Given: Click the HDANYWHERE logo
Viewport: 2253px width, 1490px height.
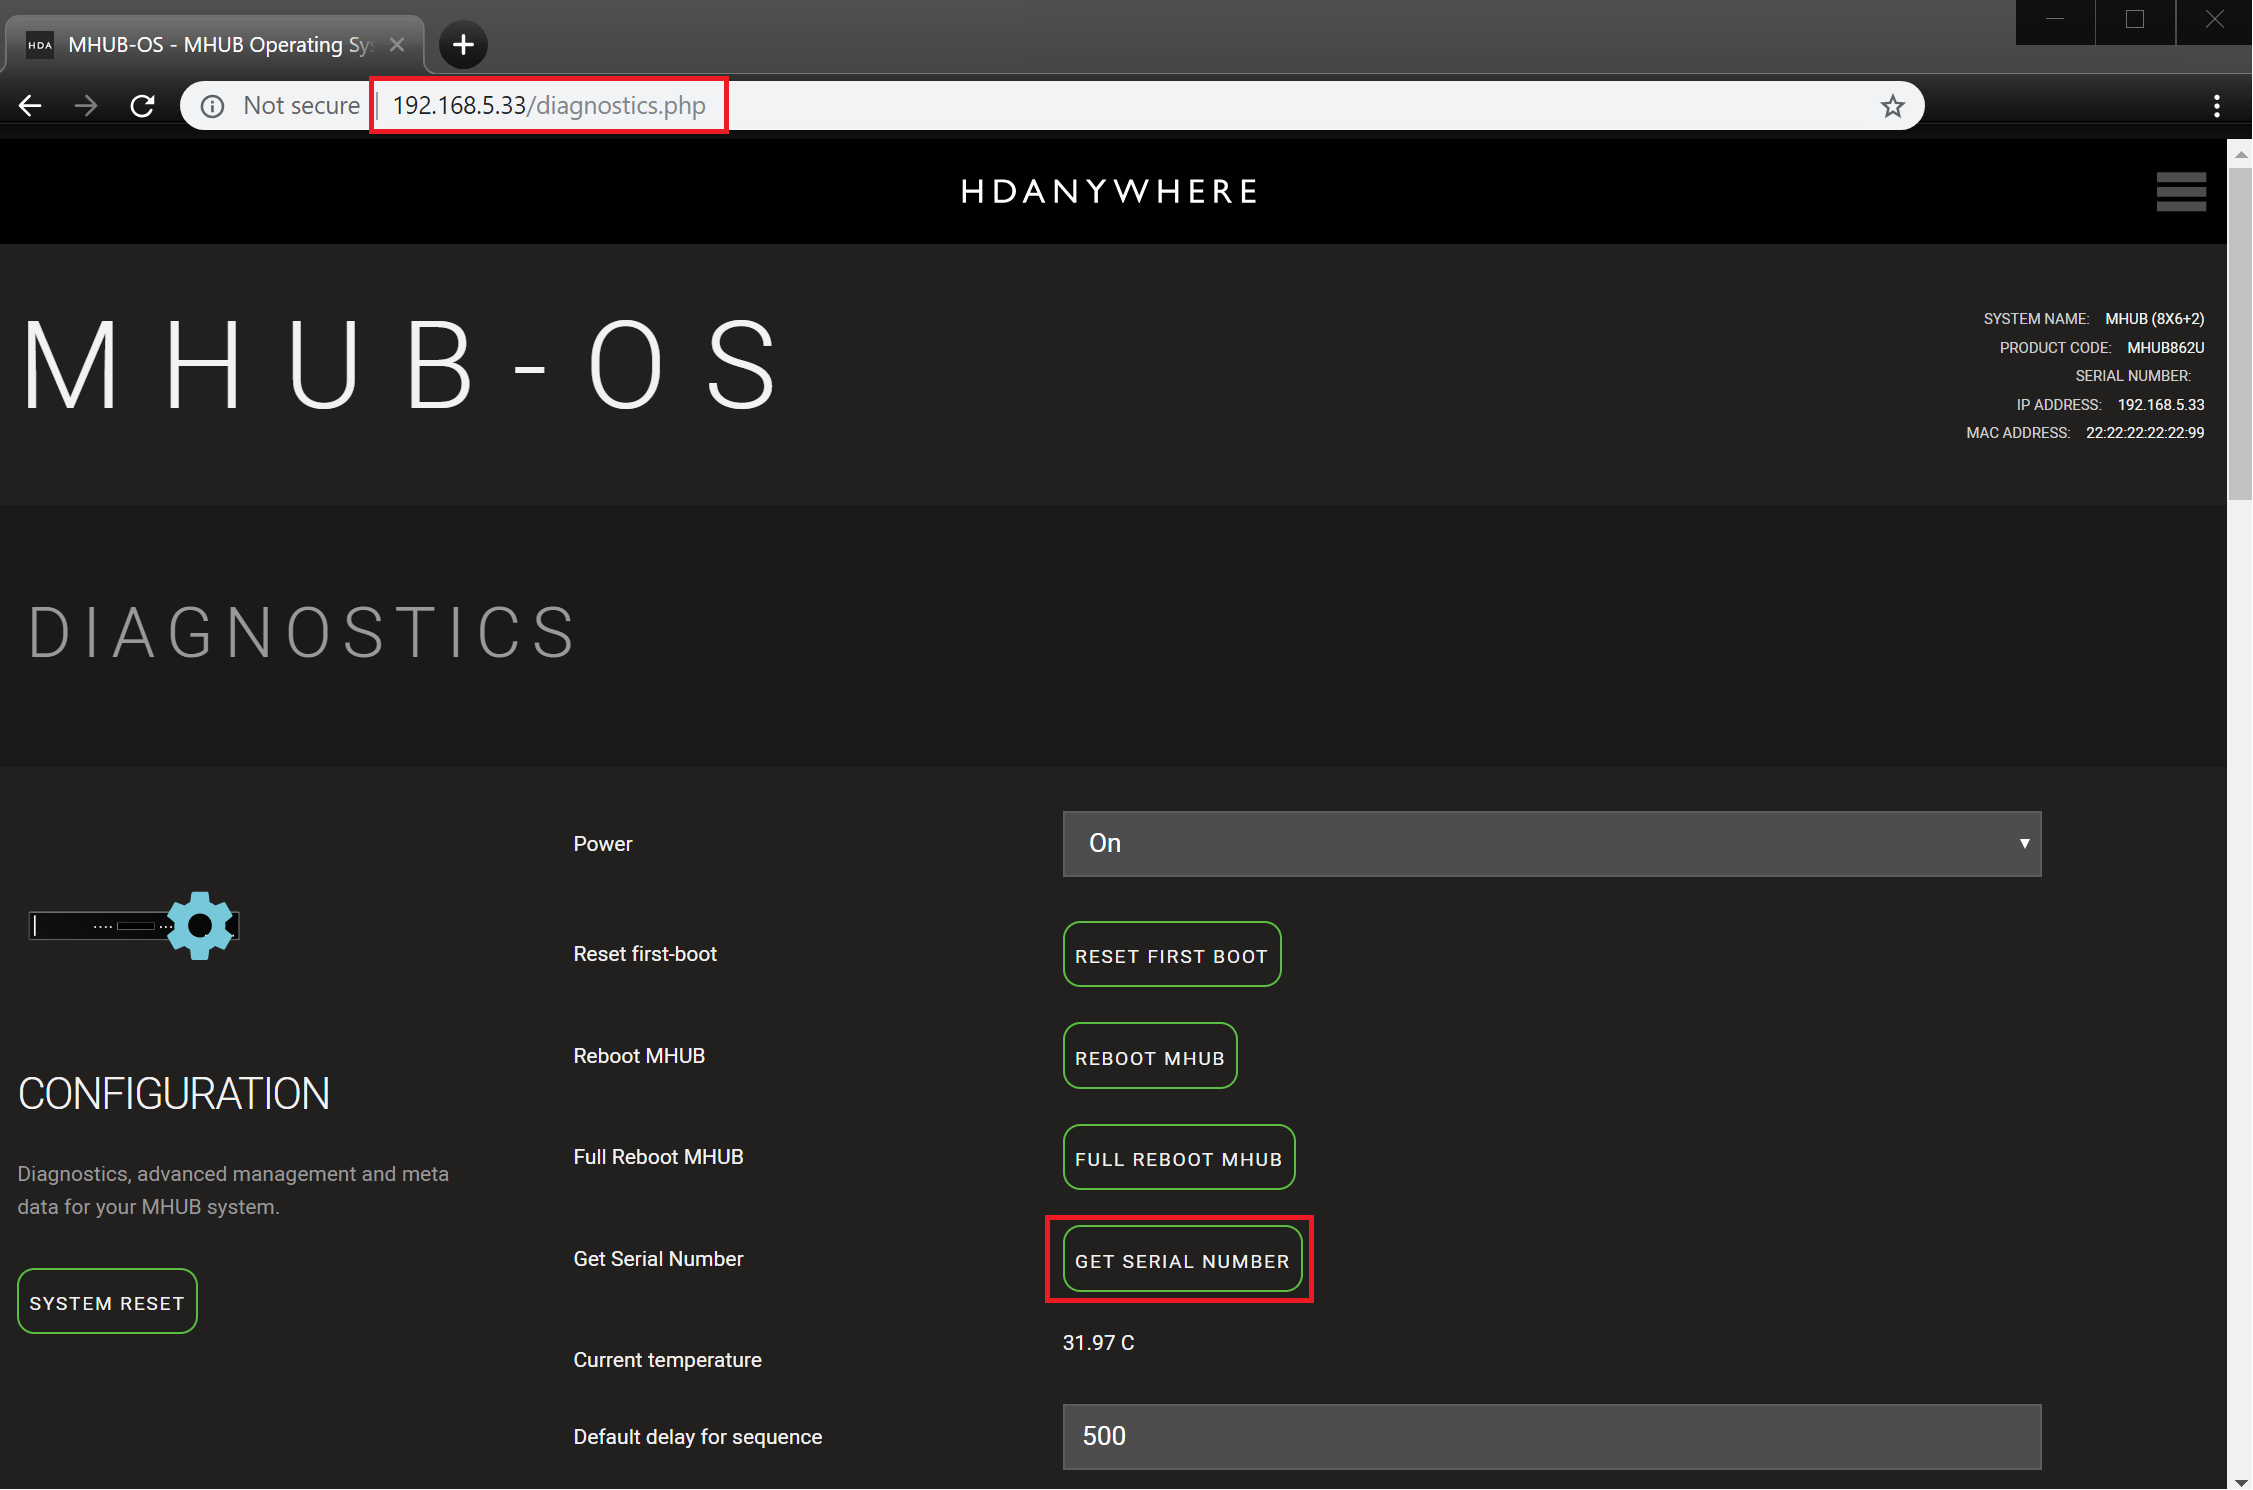Looking at the screenshot, I should 1110,191.
